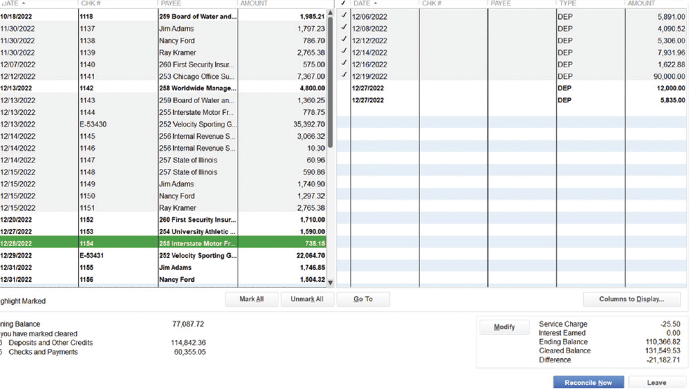
Task: Select payment E-53430 Velocity Sporting
Action: [163, 124]
